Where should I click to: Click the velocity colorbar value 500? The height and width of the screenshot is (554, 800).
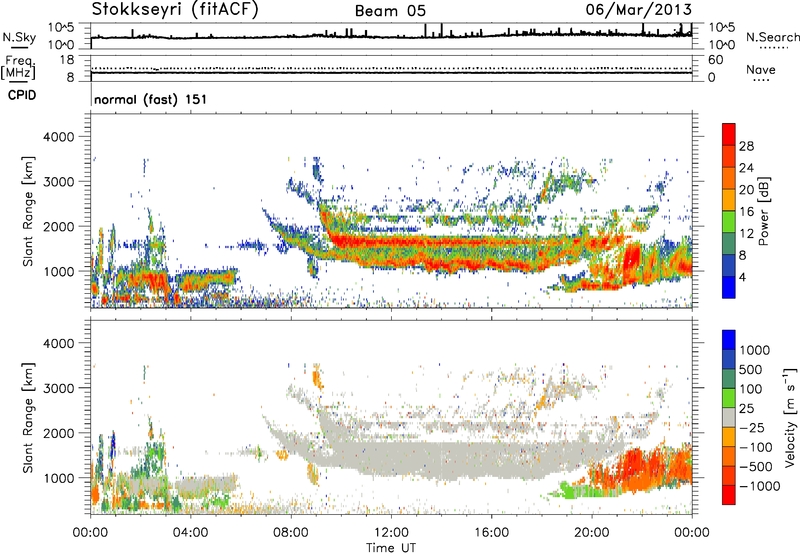[x=751, y=369]
